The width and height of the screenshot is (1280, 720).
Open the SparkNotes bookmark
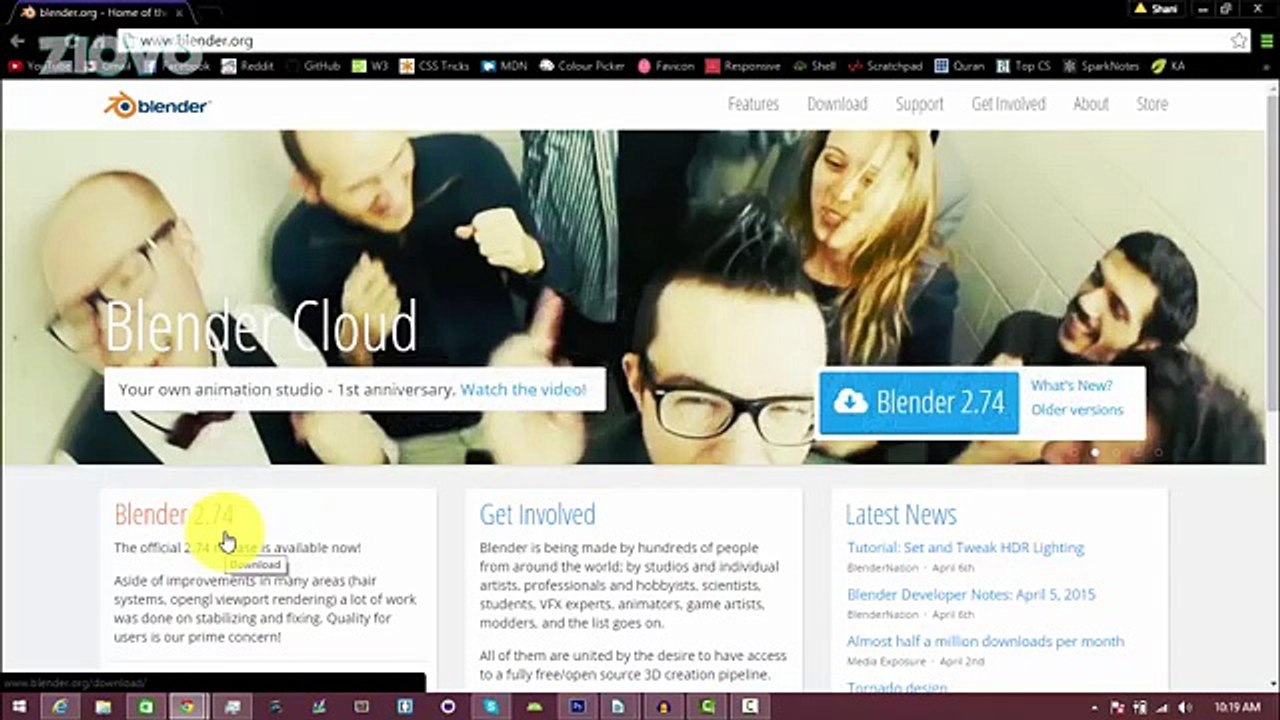[1101, 66]
